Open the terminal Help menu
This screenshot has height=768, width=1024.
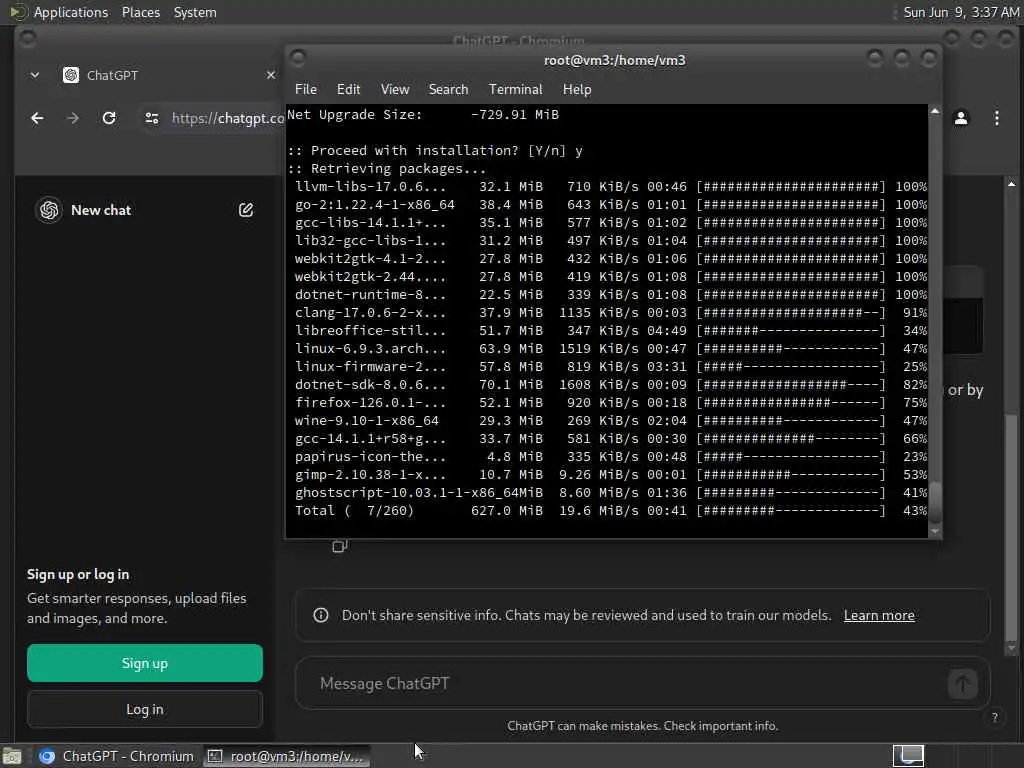click(577, 89)
